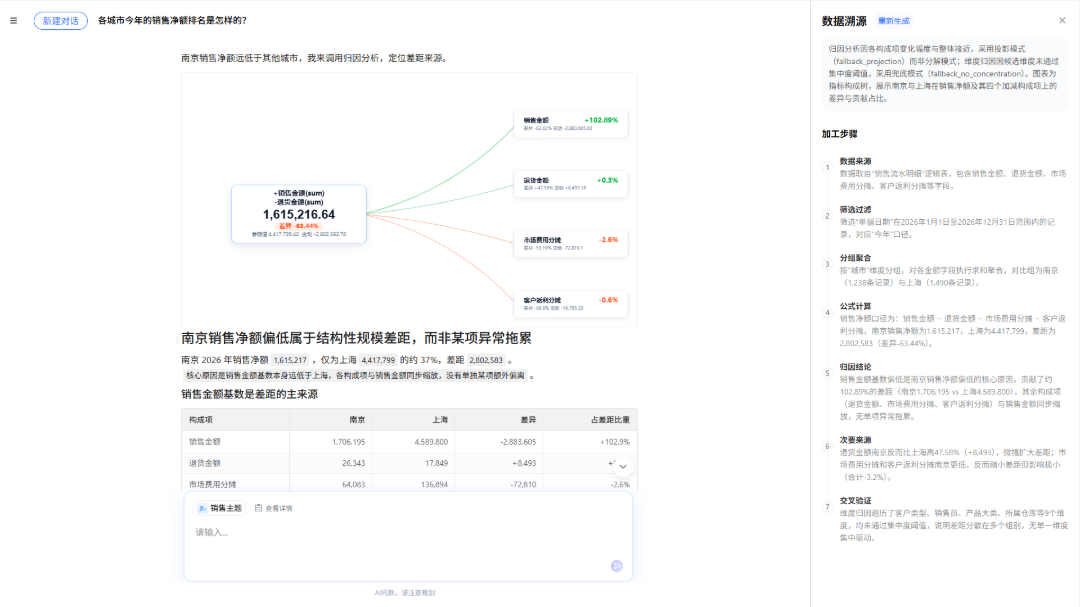Screen dimensions: 1080x607
Task: Select the 市场费用分摊 -2.6% node card
Action: (571, 243)
